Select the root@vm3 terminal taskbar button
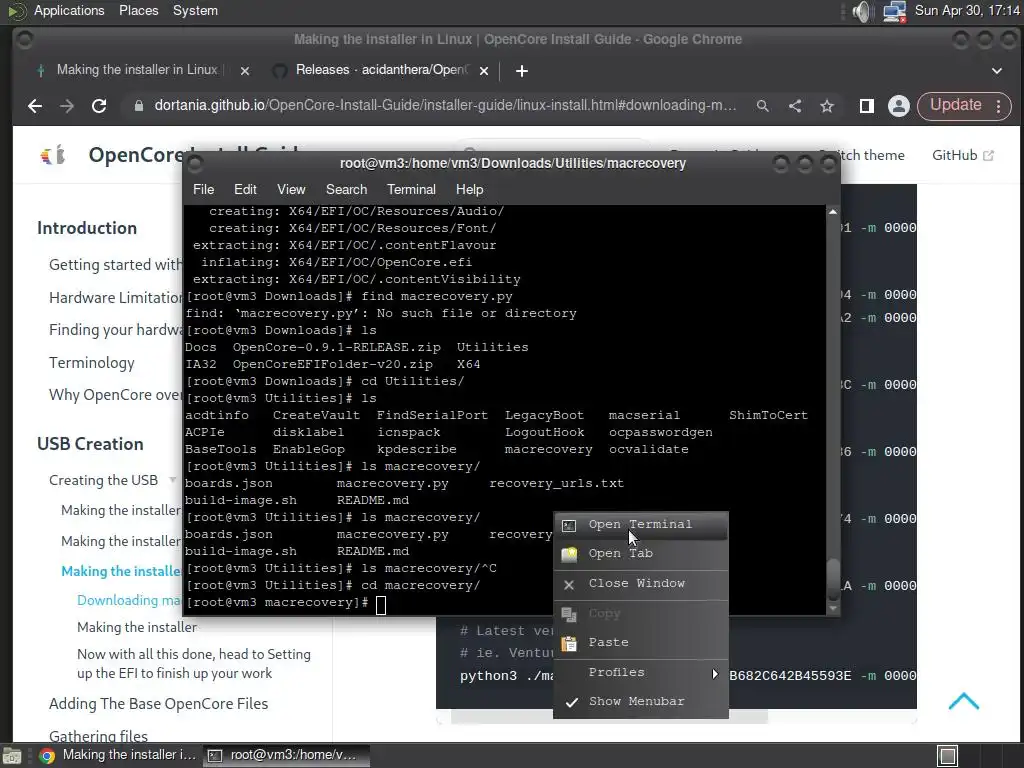 286,756
